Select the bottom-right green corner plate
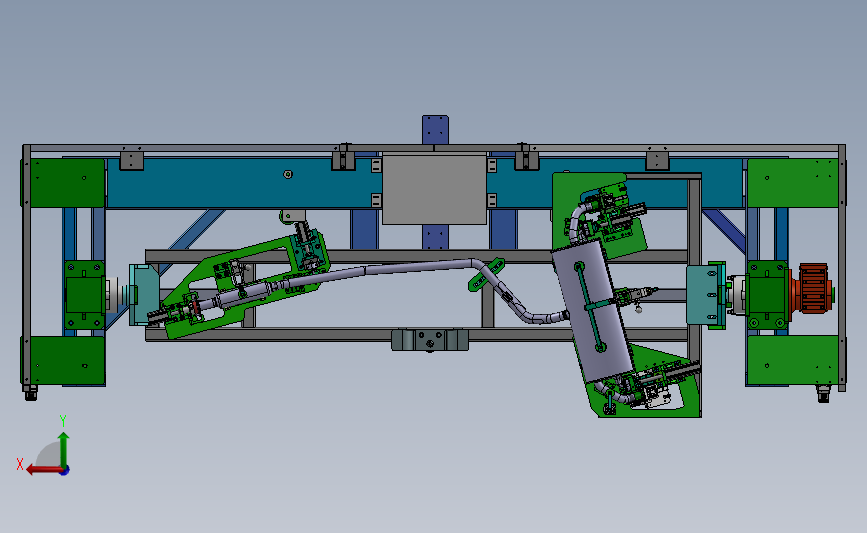The height and width of the screenshot is (533, 867). click(792, 360)
